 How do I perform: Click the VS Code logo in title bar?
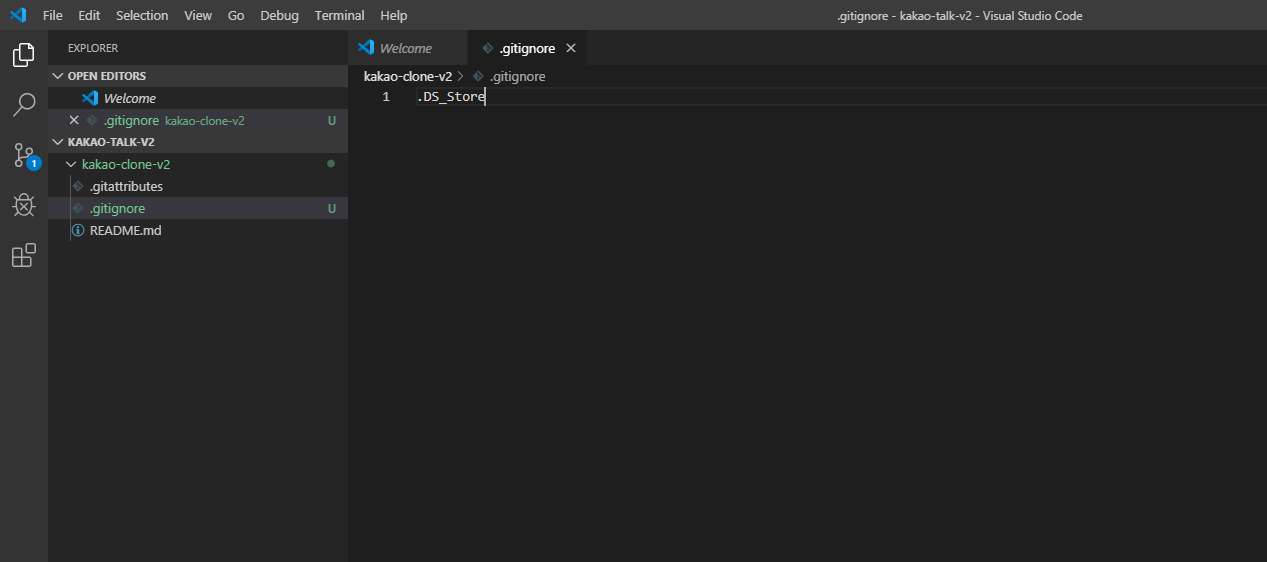click(18, 16)
